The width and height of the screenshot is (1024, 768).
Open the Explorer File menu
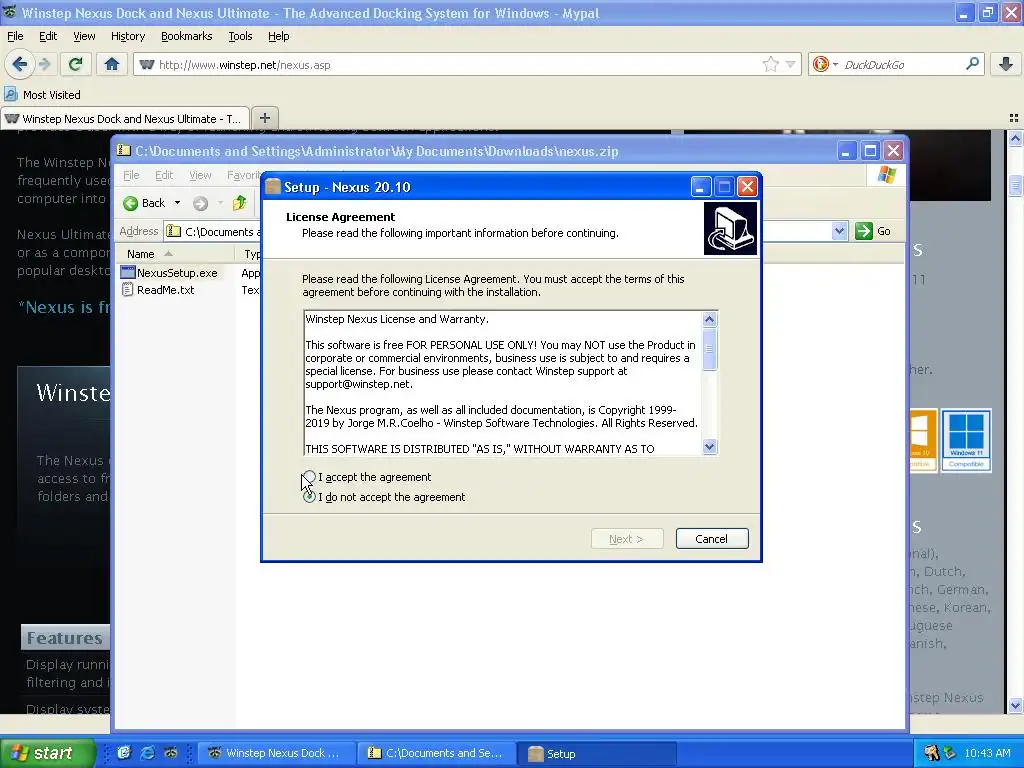coord(131,175)
